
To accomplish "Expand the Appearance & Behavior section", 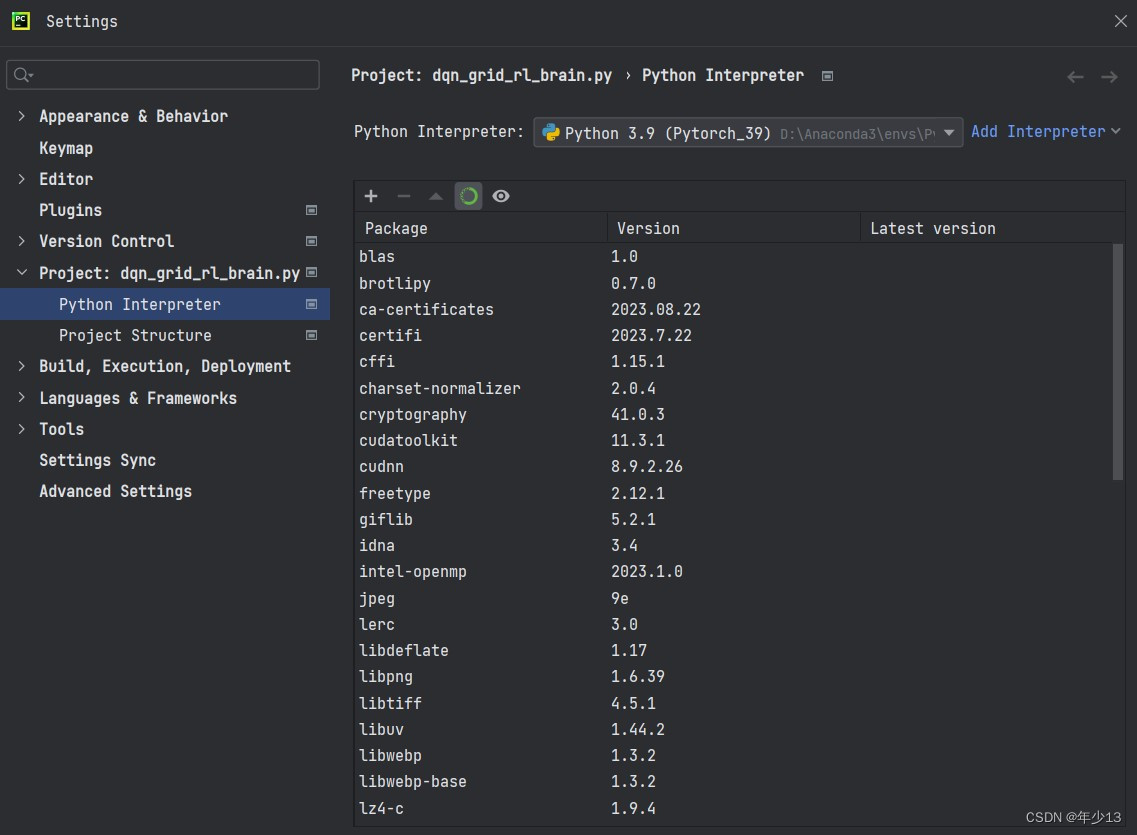I will pyautogui.click(x=22, y=116).
